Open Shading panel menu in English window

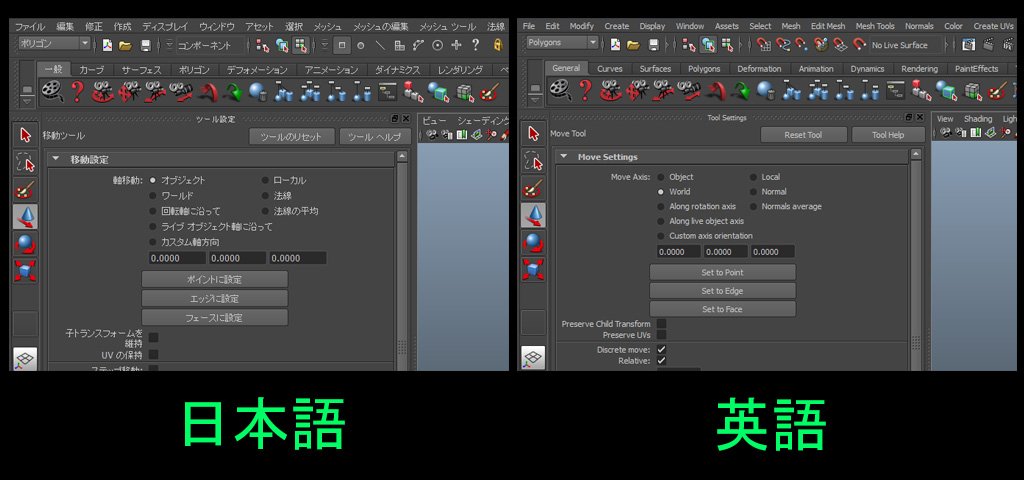pyautogui.click(x=978, y=119)
